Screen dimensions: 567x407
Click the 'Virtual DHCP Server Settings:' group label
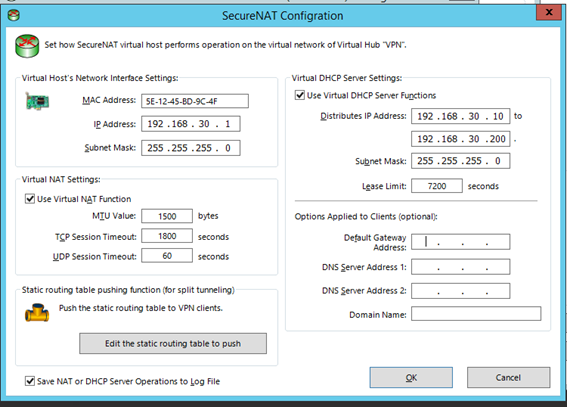point(347,78)
